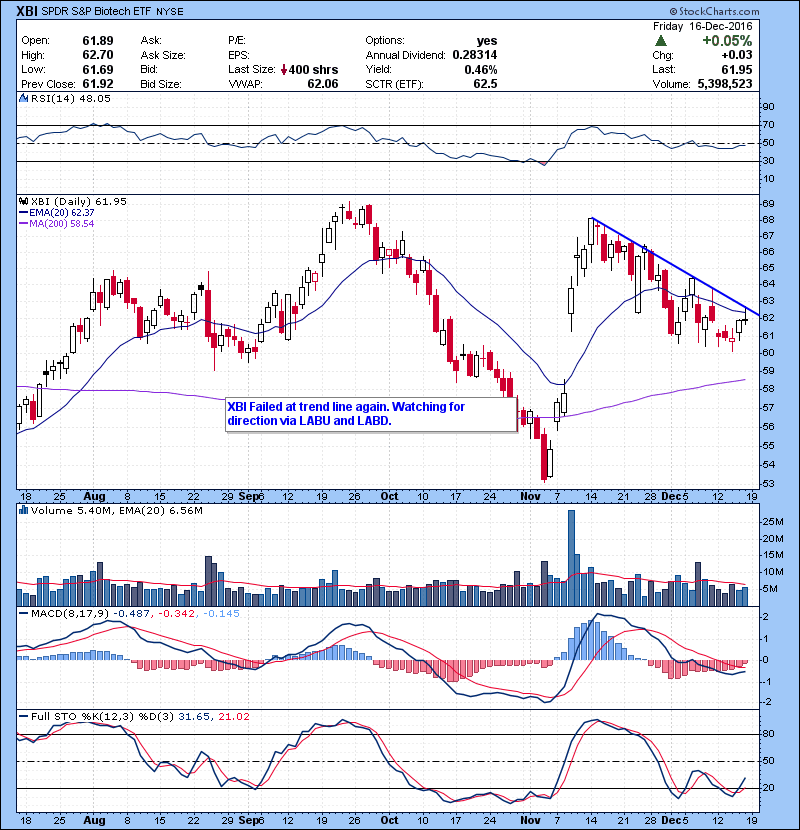Click the VWAP value 62.06
Screen dimensions: 800x830
click(x=322, y=84)
